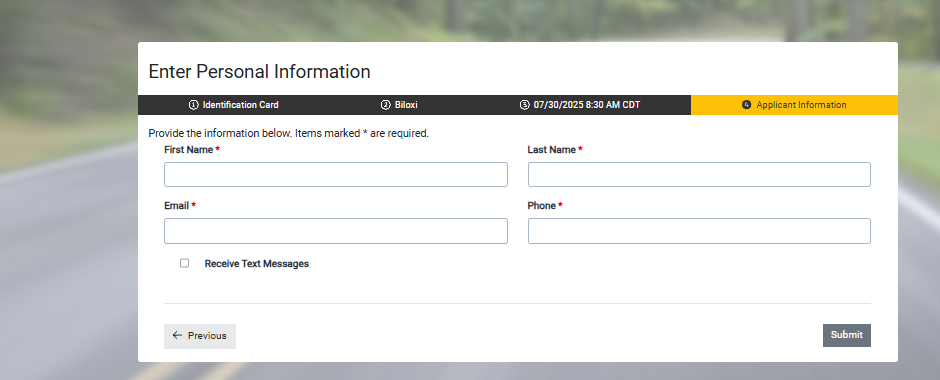Image resolution: width=940 pixels, height=380 pixels.
Task: Focus the Email input field
Action: click(x=336, y=231)
